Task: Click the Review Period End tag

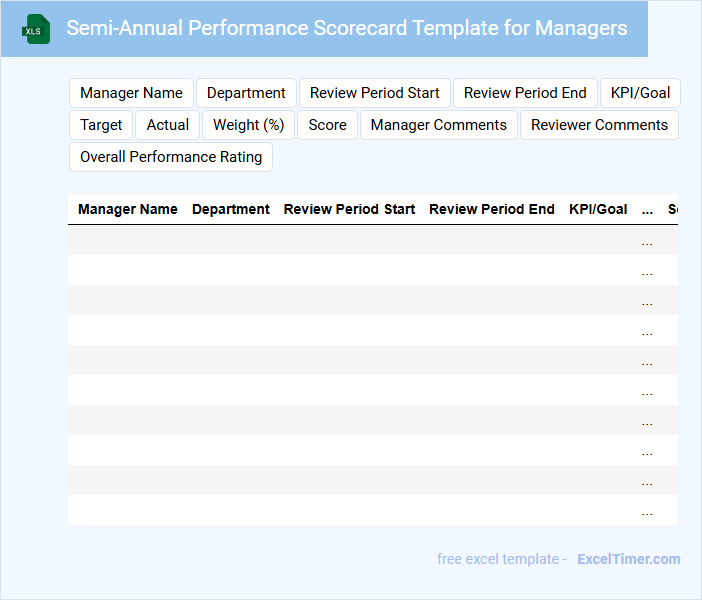Action: (x=525, y=93)
